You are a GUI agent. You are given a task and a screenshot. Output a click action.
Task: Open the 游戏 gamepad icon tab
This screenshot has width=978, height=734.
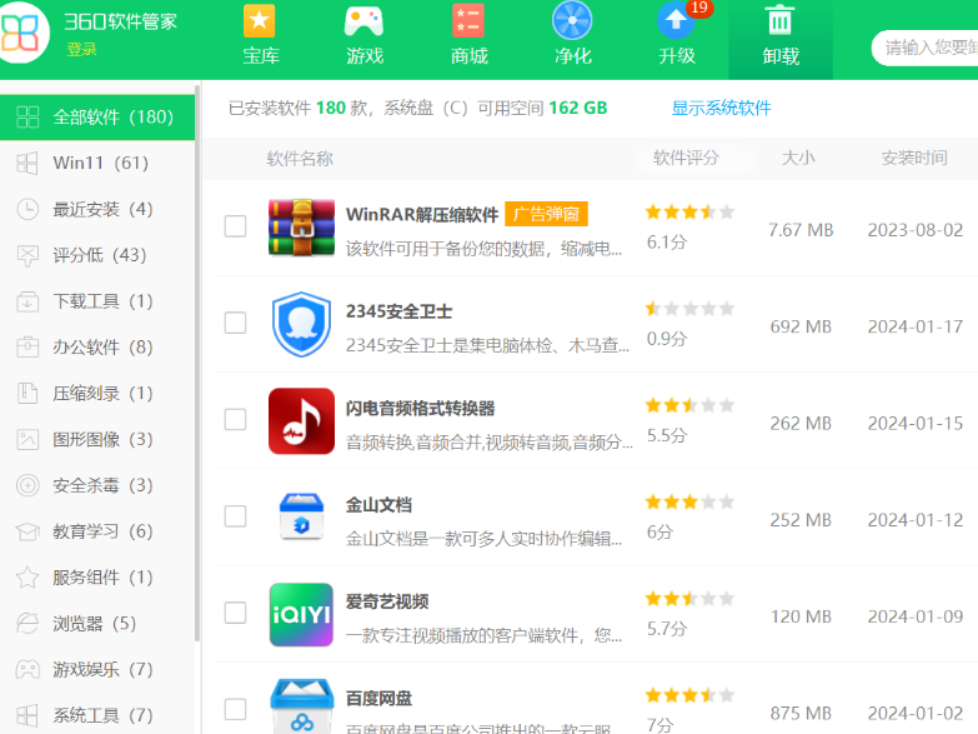click(x=364, y=21)
